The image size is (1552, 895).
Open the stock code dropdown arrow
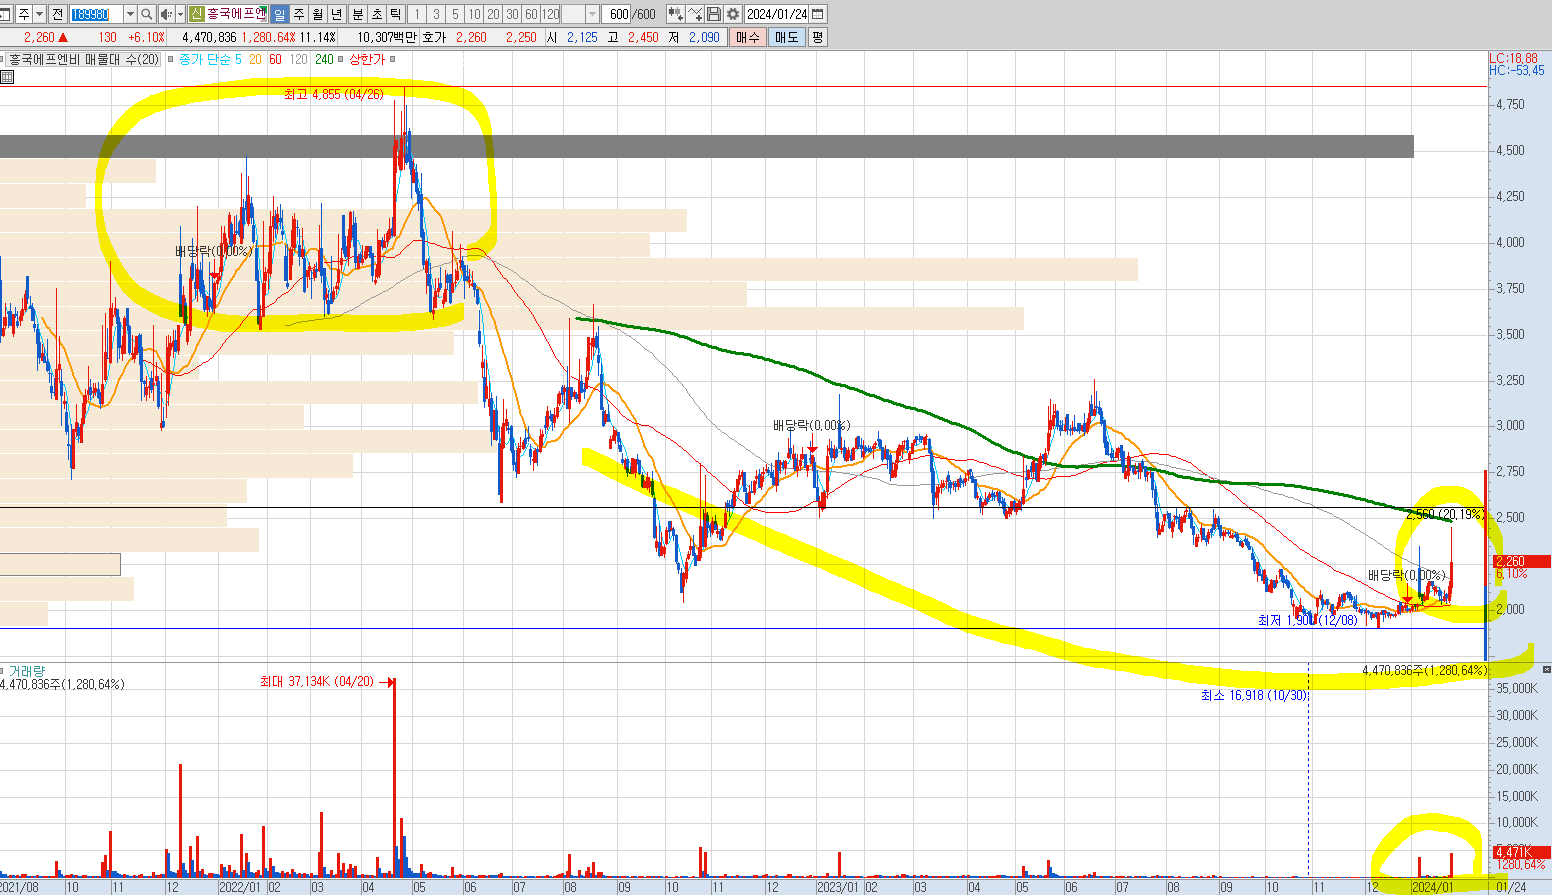tap(130, 14)
